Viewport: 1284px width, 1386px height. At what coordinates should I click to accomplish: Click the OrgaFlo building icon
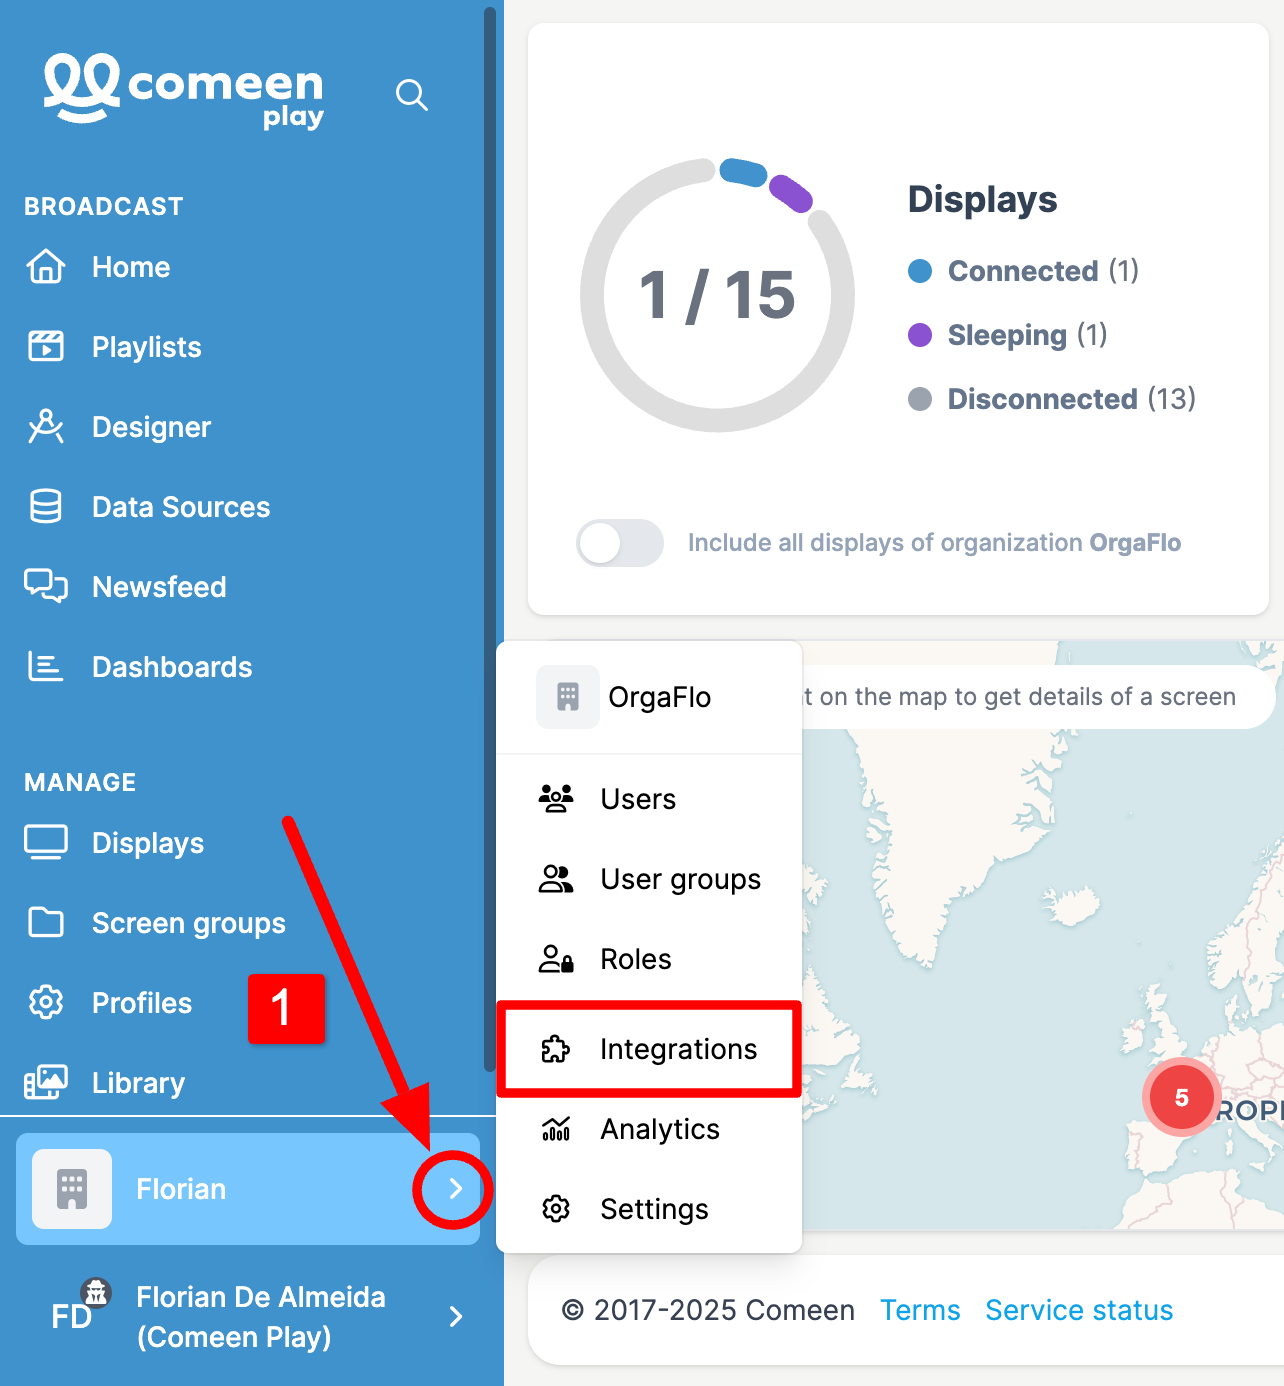(568, 697)
